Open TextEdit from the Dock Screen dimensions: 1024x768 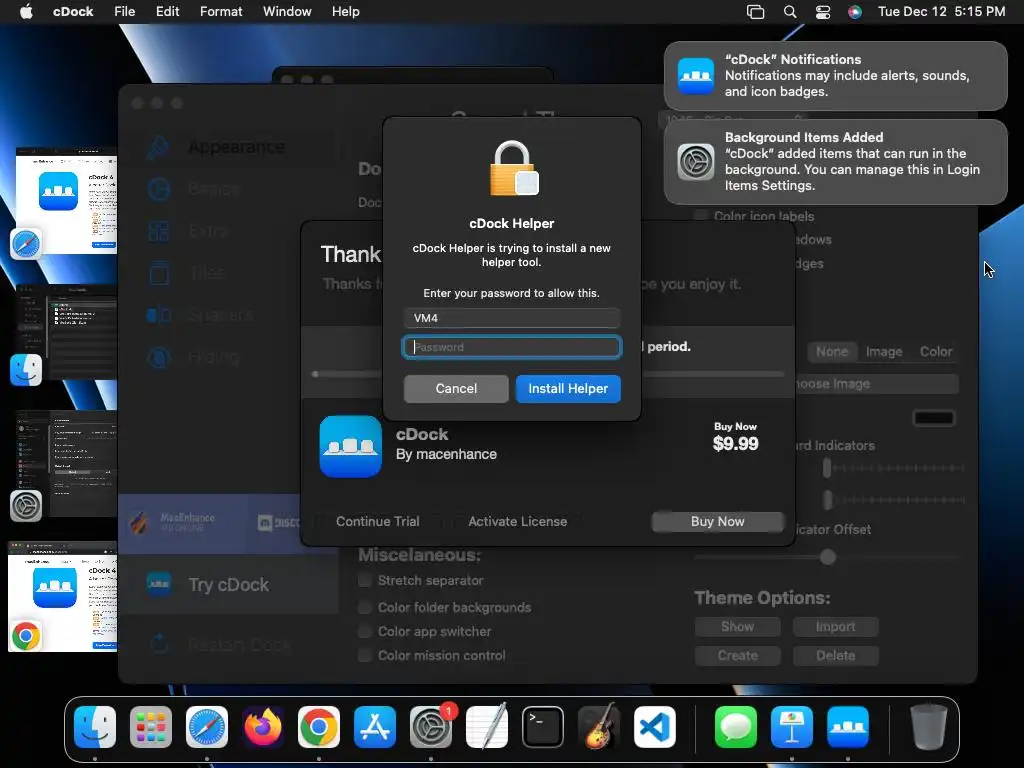[487, 727]
